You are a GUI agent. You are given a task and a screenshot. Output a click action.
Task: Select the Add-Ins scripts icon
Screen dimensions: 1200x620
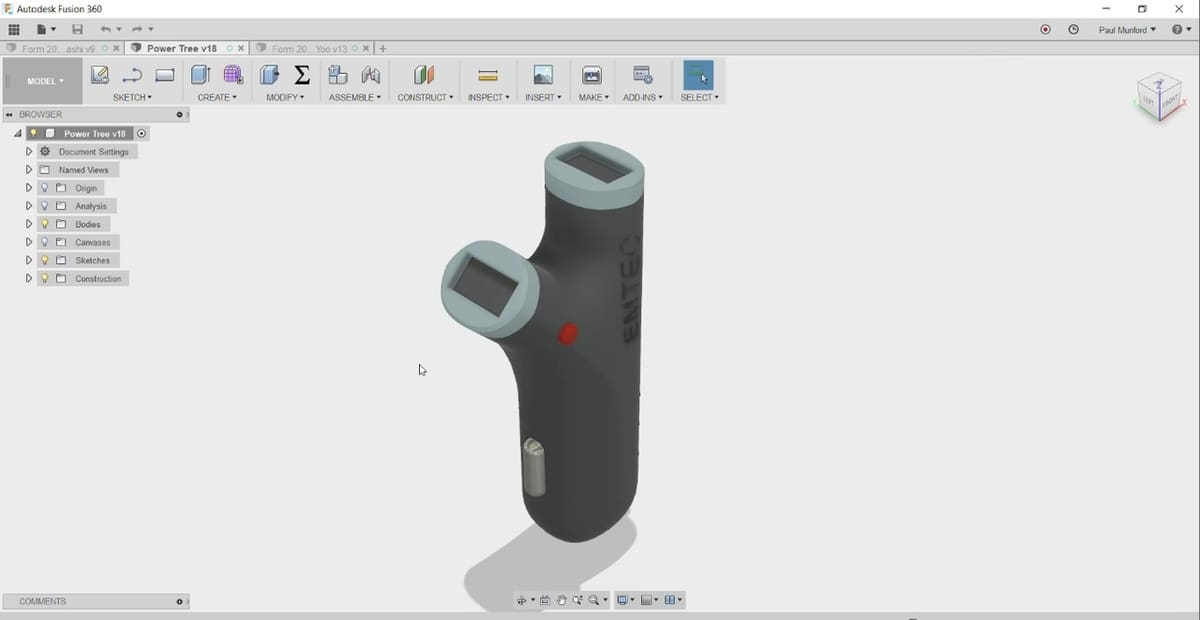click(x=643, y=75)
